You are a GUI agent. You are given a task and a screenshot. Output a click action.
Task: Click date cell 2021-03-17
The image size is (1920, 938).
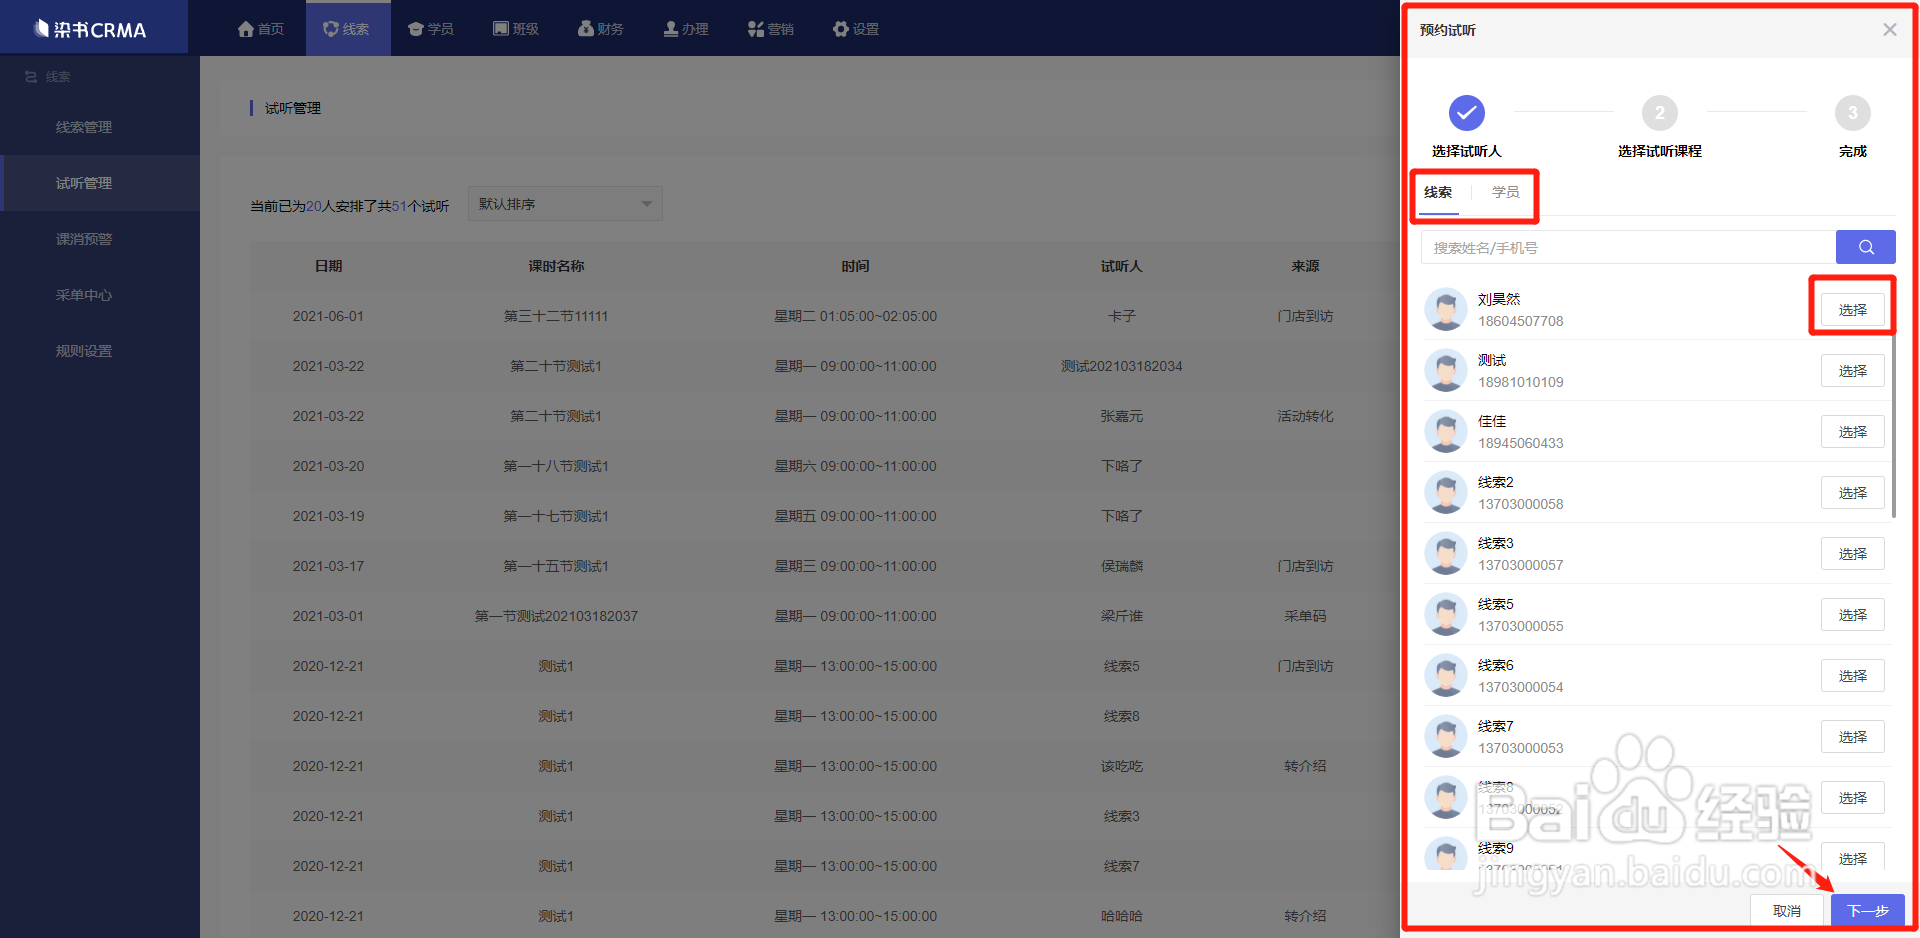click(328, 566)
